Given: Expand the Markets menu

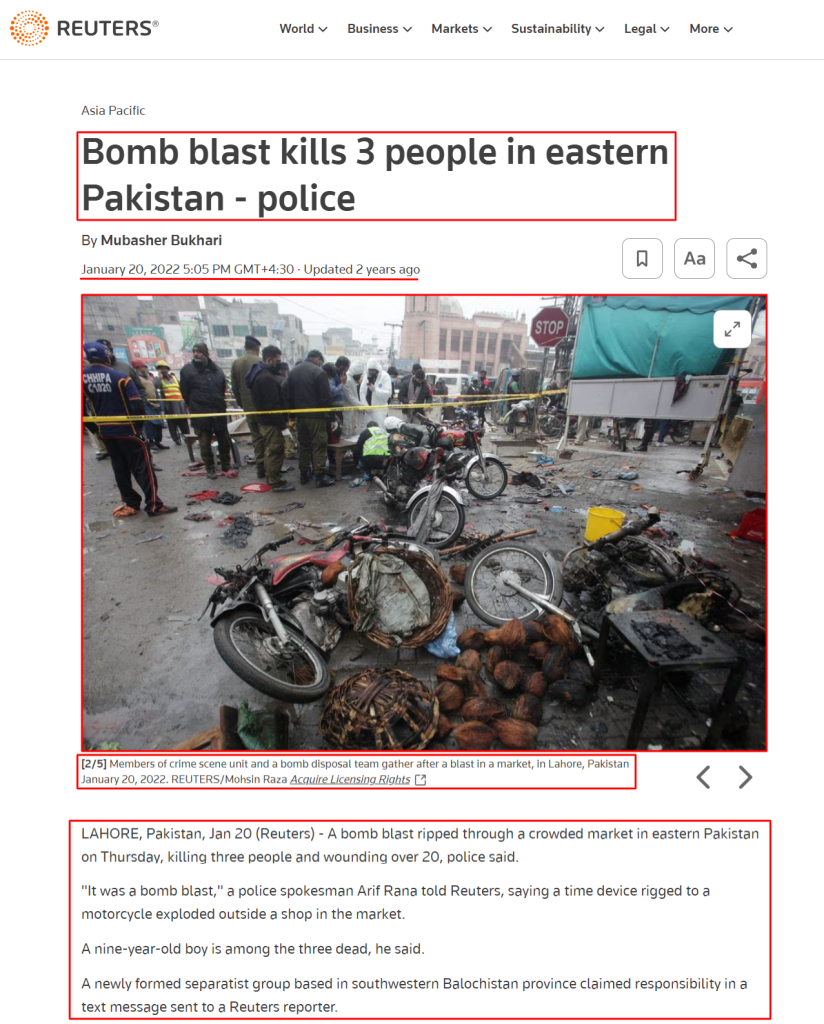Looking at the screenshot, I should coord(461,29).
